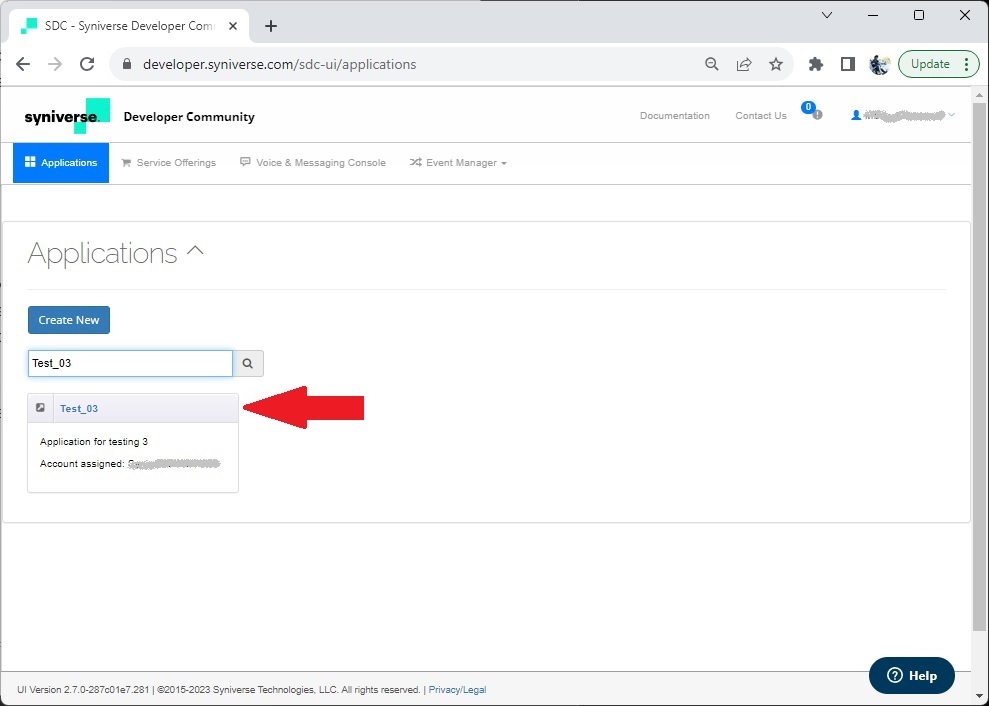The image size is (989, 706).
Task: Open the Documentation link
Action: [x=674, y=115]
